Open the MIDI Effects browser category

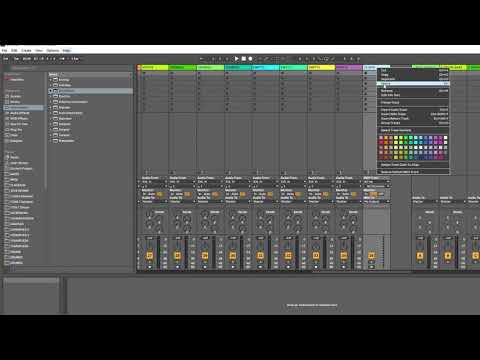[19, 119]
